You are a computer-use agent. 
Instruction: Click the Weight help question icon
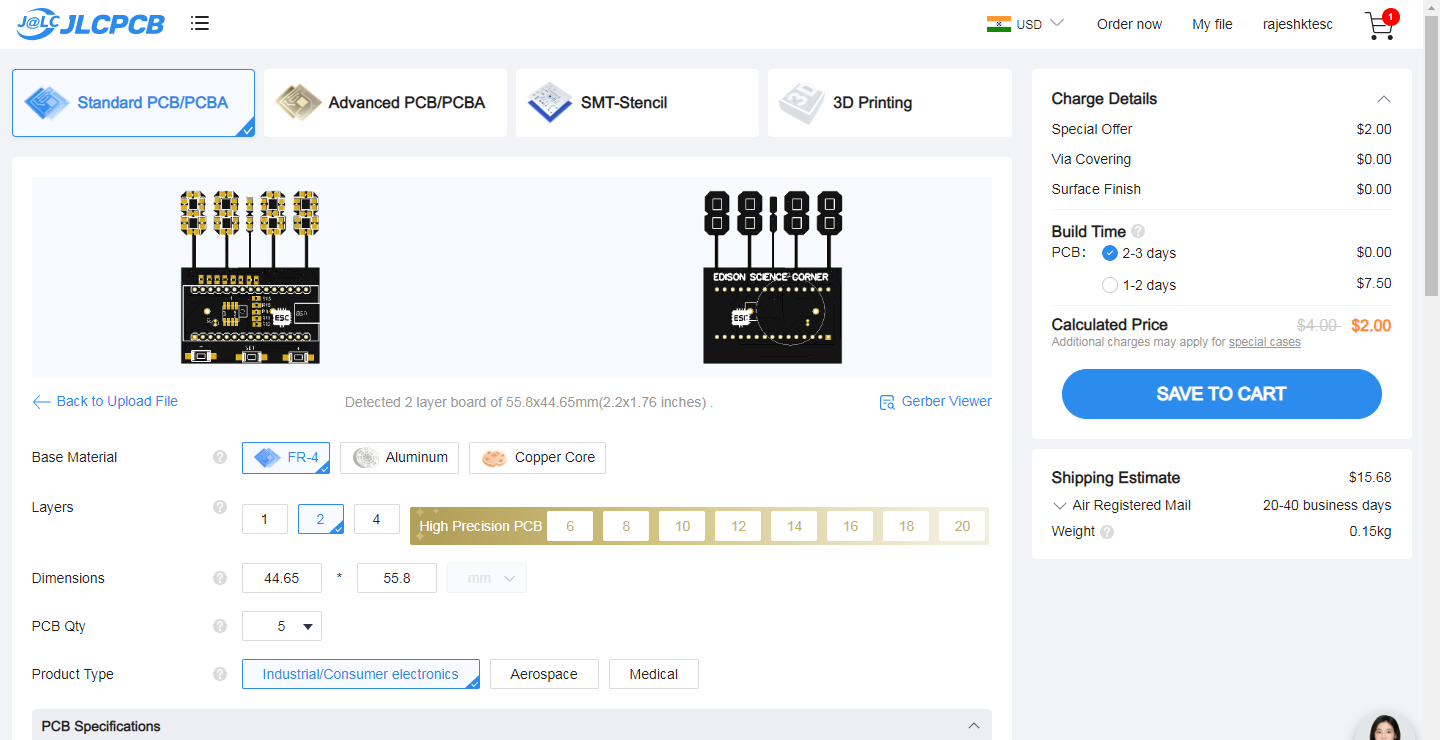tap(1107, 532)
